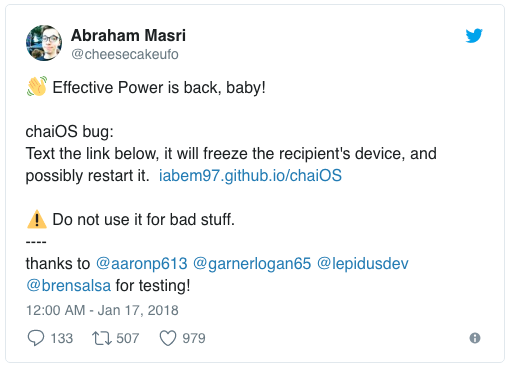Viewport: 513px width, 368px height.
Task: Open the Abraham Masri display name
Action: (128, 35)
